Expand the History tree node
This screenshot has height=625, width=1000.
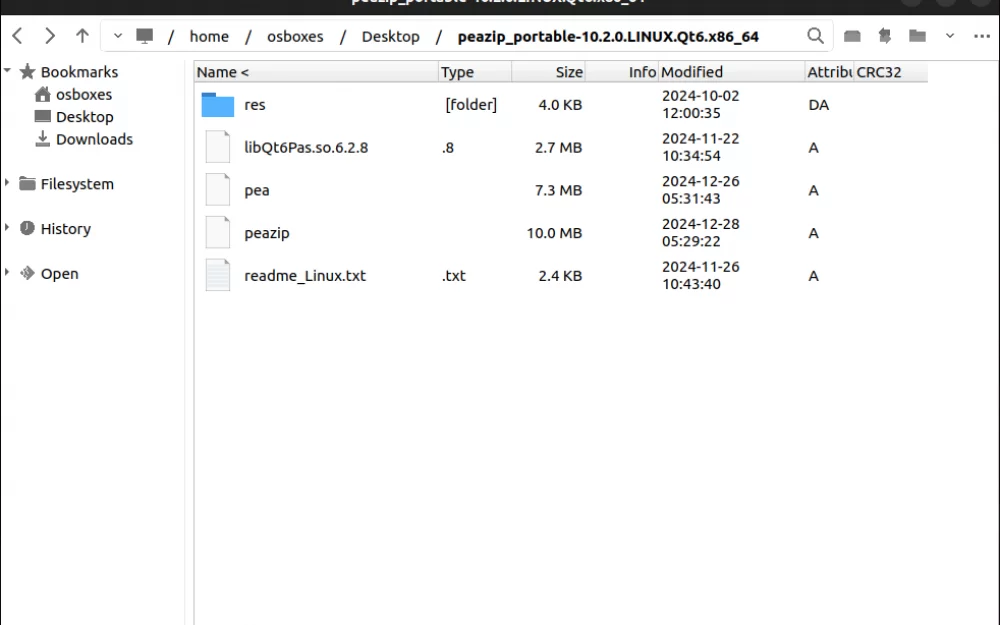[x=7, y=228]
